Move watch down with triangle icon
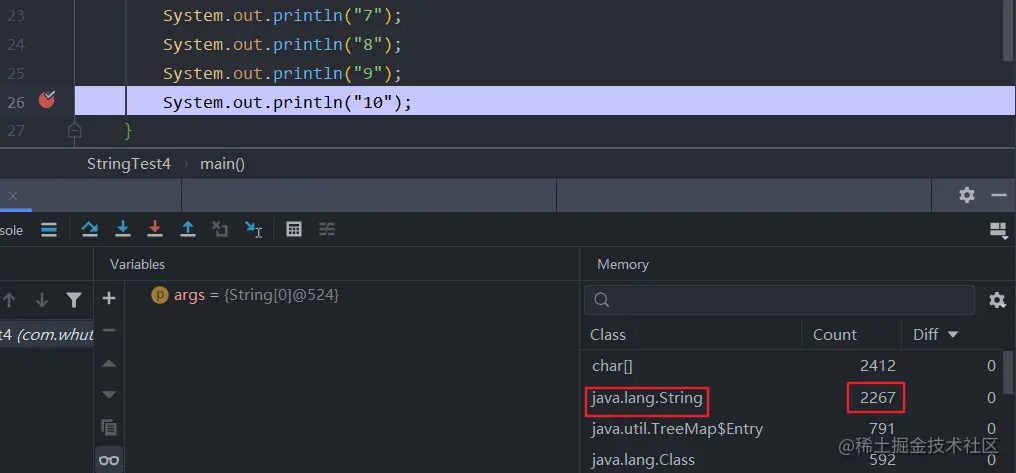Viewport: 1016px width, 473px height. pyautogui.click(x=109, y=395)
